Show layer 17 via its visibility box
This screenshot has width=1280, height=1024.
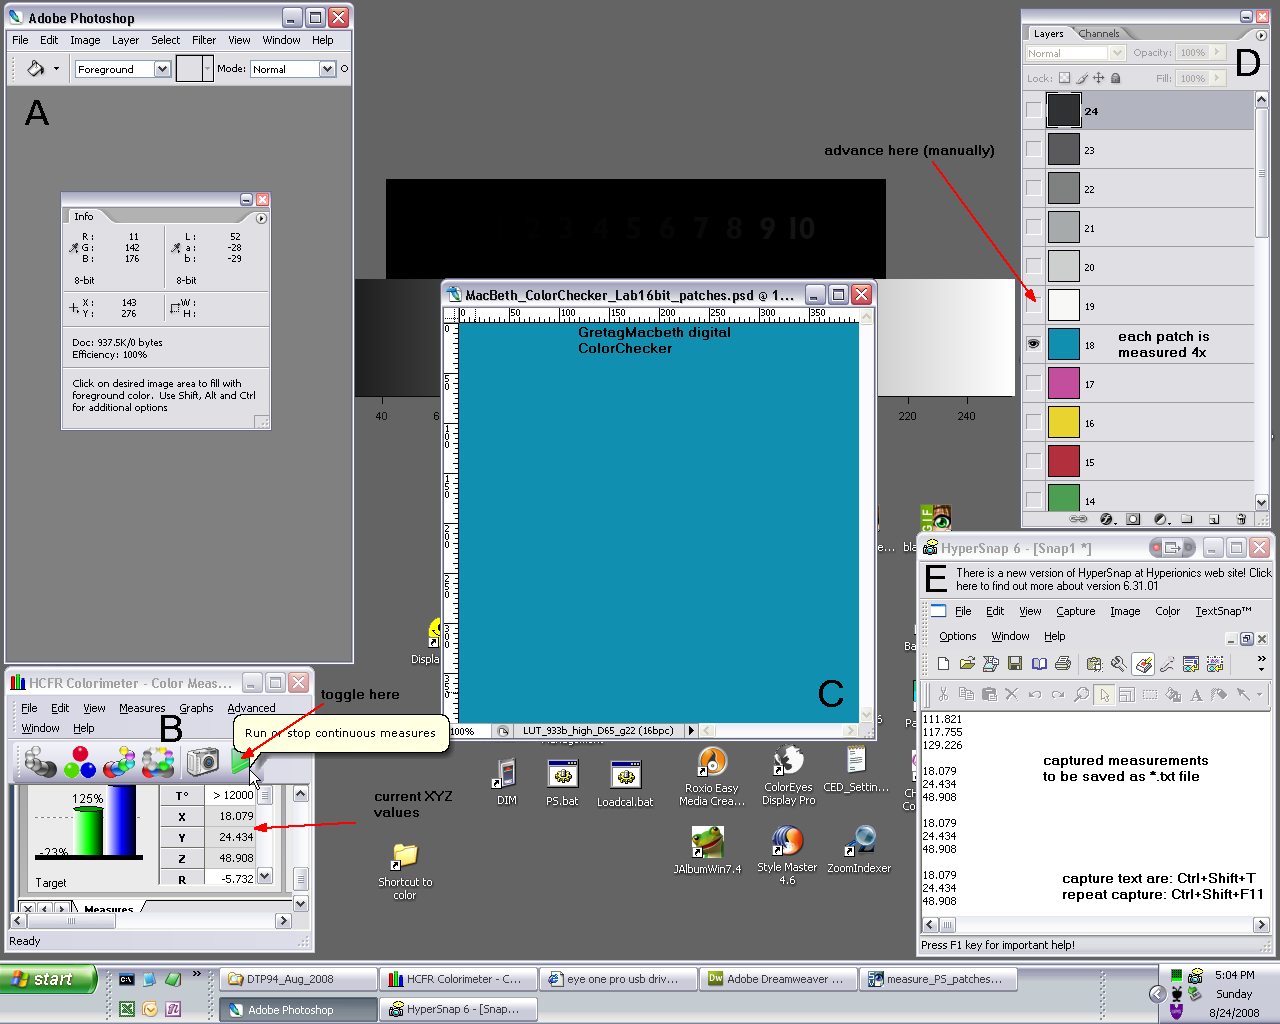1033,383
